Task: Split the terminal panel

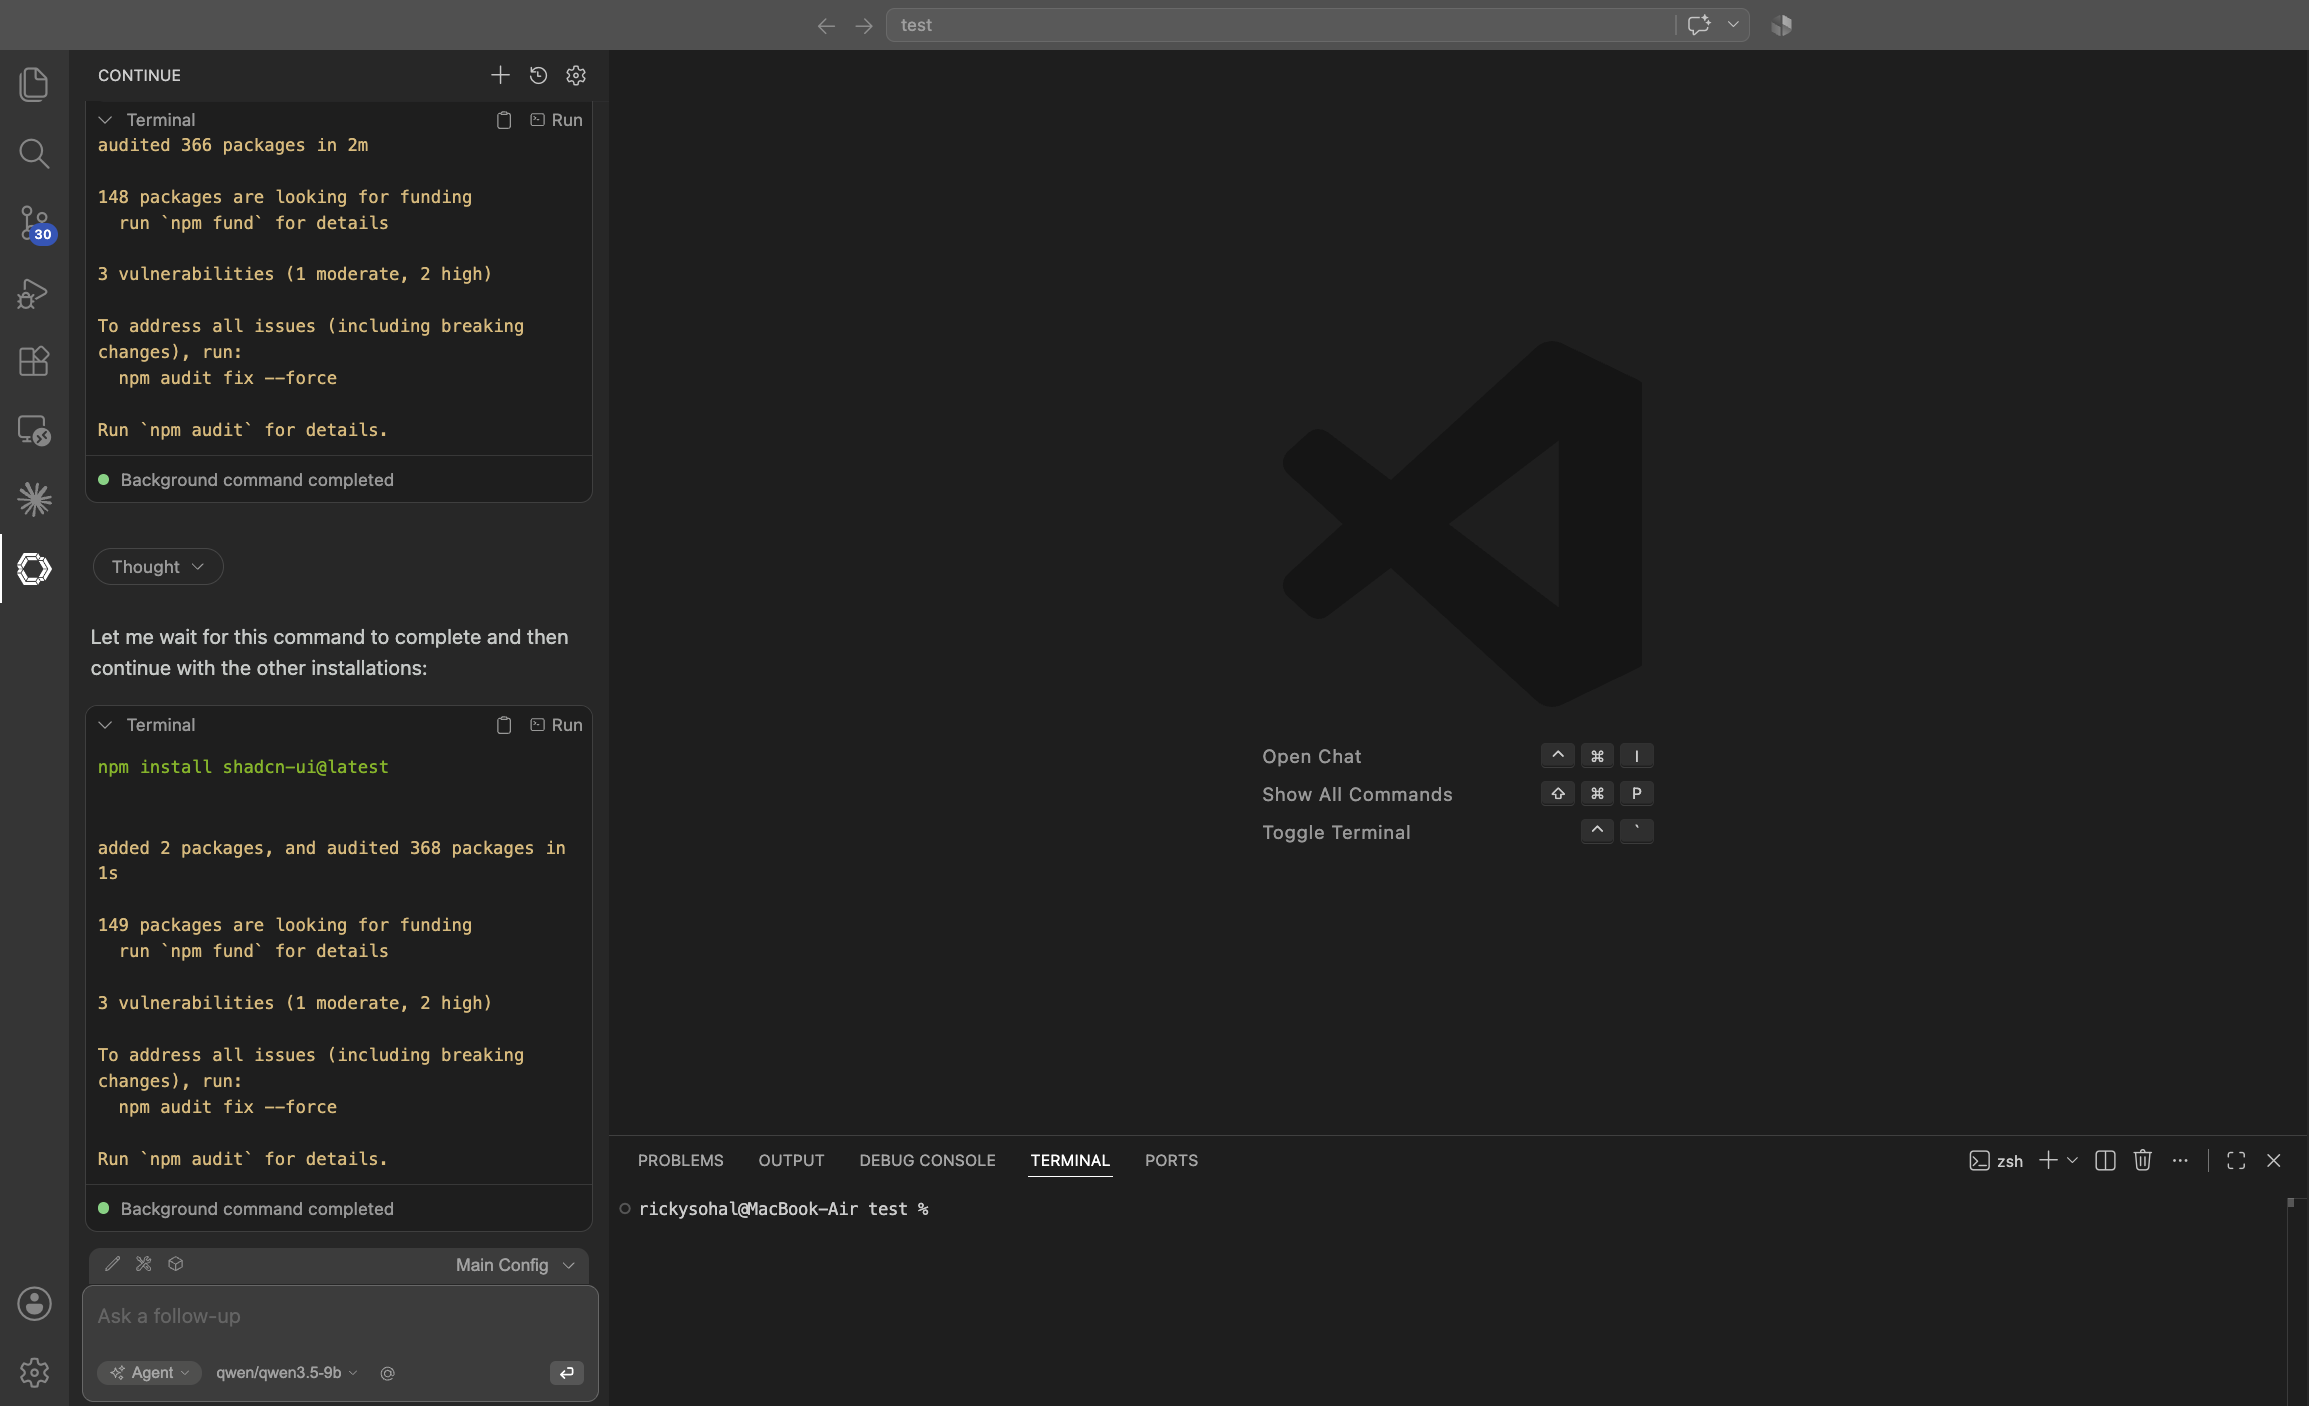Action: pos(2105,1160)
